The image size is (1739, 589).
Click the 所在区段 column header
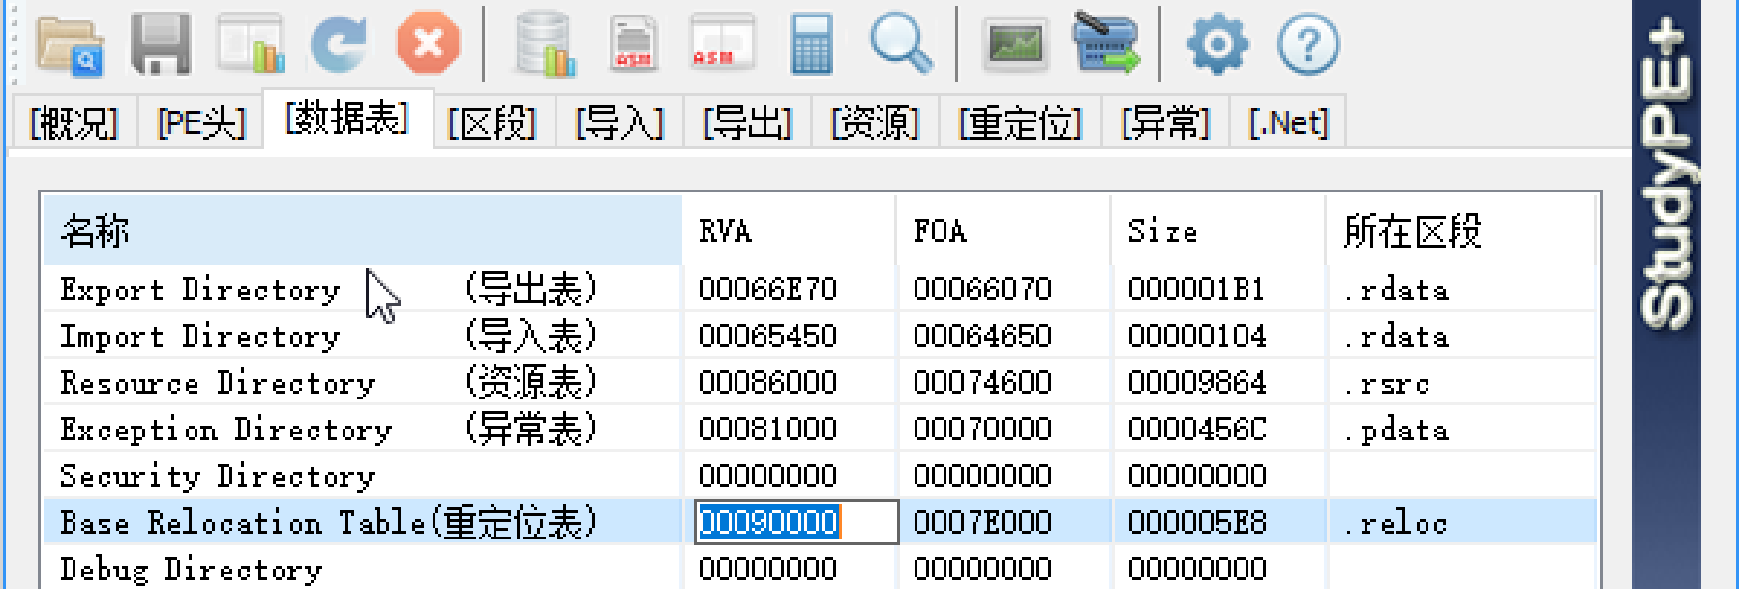pos(1460,231)
